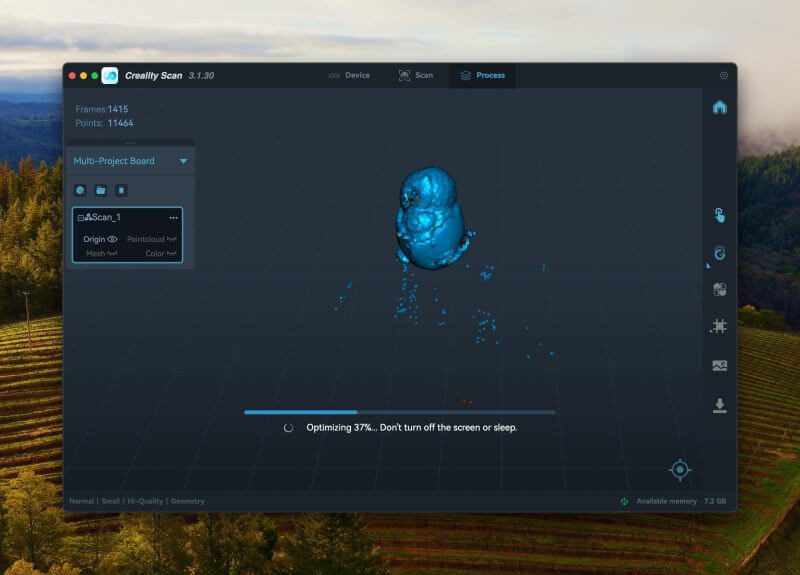Click the Small size status text
Image resolution: width=800 pixels, height=575 pixels.
pos(111,501)
